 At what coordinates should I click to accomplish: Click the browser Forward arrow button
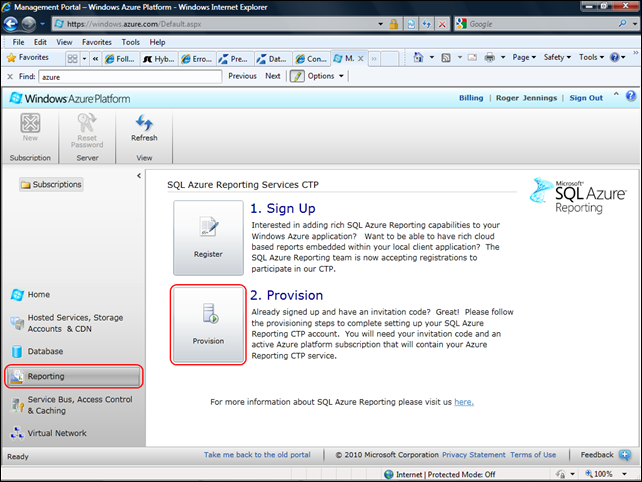(28, 24)
